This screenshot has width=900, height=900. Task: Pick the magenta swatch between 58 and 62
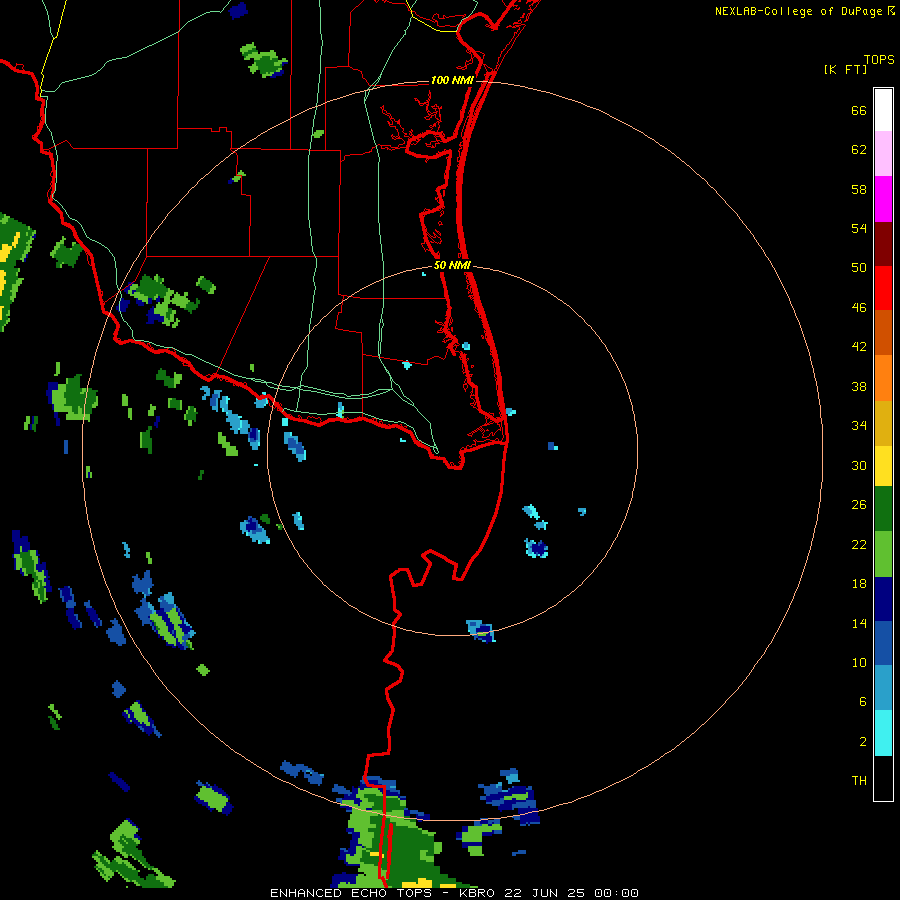(x=883, y=199)
